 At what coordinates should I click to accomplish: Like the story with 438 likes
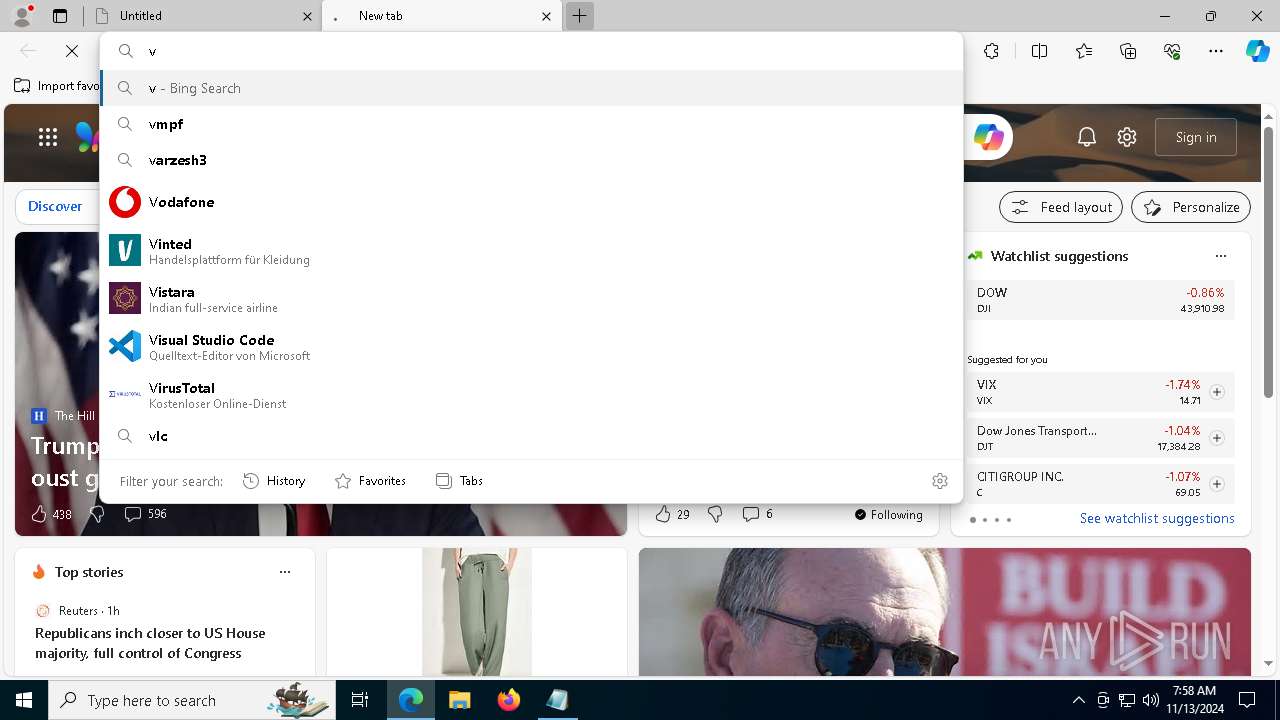tap(51, 514)
